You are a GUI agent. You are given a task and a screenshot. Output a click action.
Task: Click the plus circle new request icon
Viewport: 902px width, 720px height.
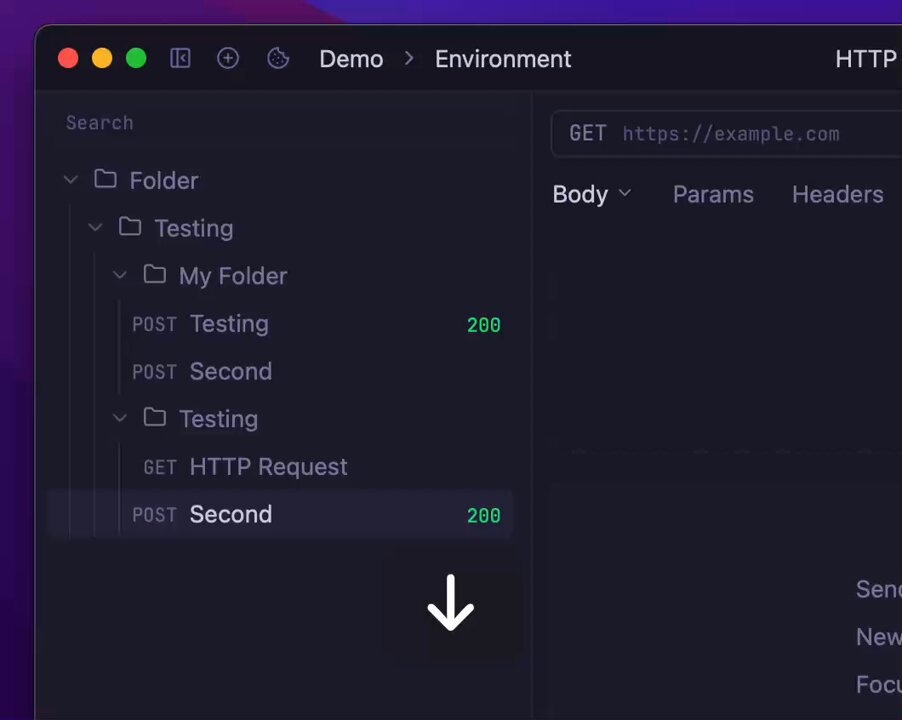(228, 58)
